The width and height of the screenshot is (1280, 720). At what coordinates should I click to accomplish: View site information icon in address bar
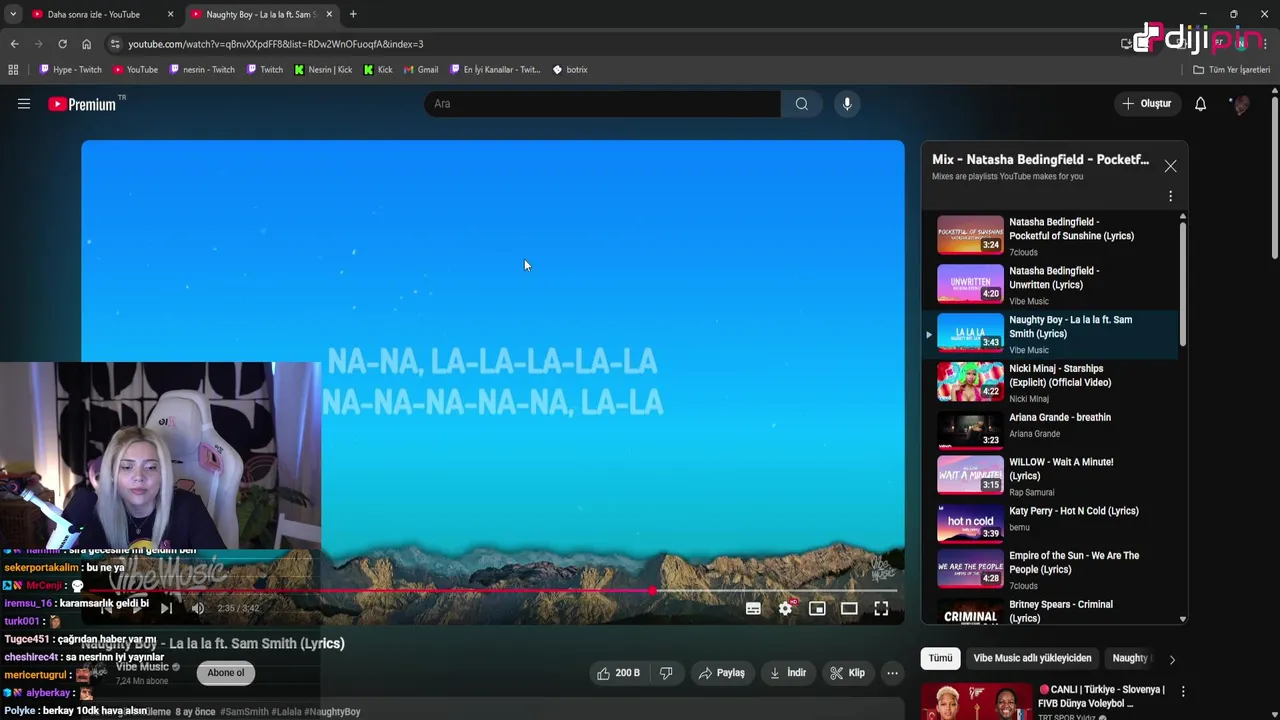115,44
